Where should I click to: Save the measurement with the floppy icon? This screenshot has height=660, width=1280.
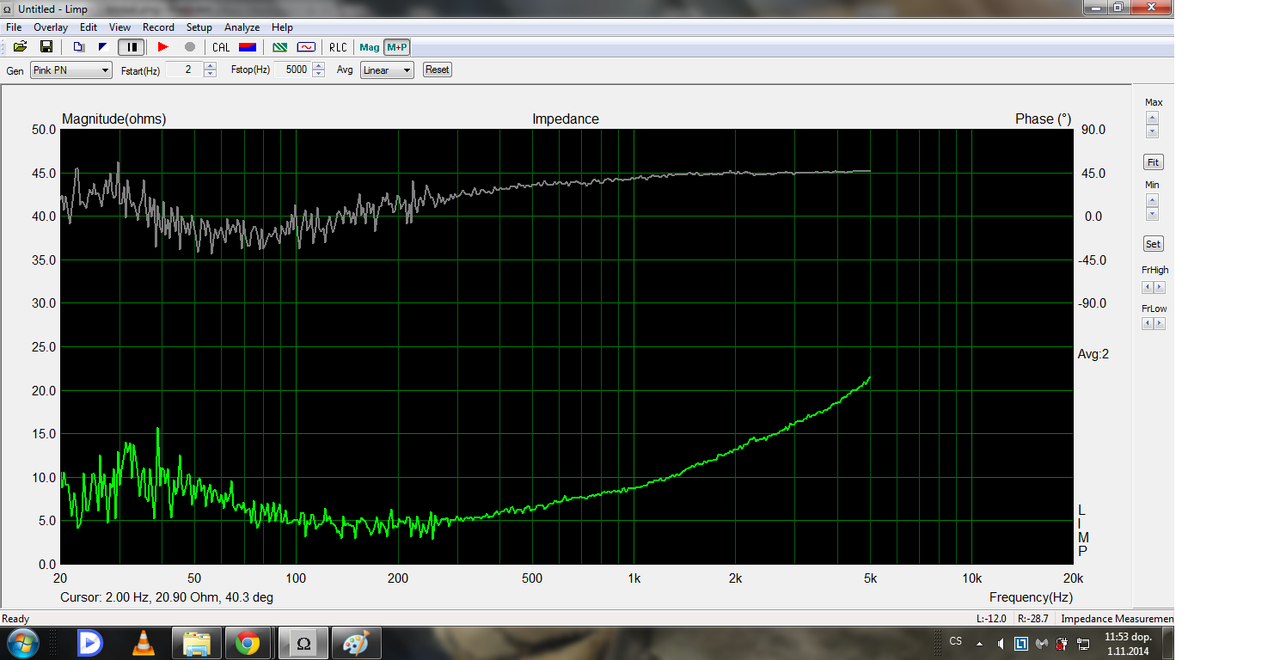point(46,47)
